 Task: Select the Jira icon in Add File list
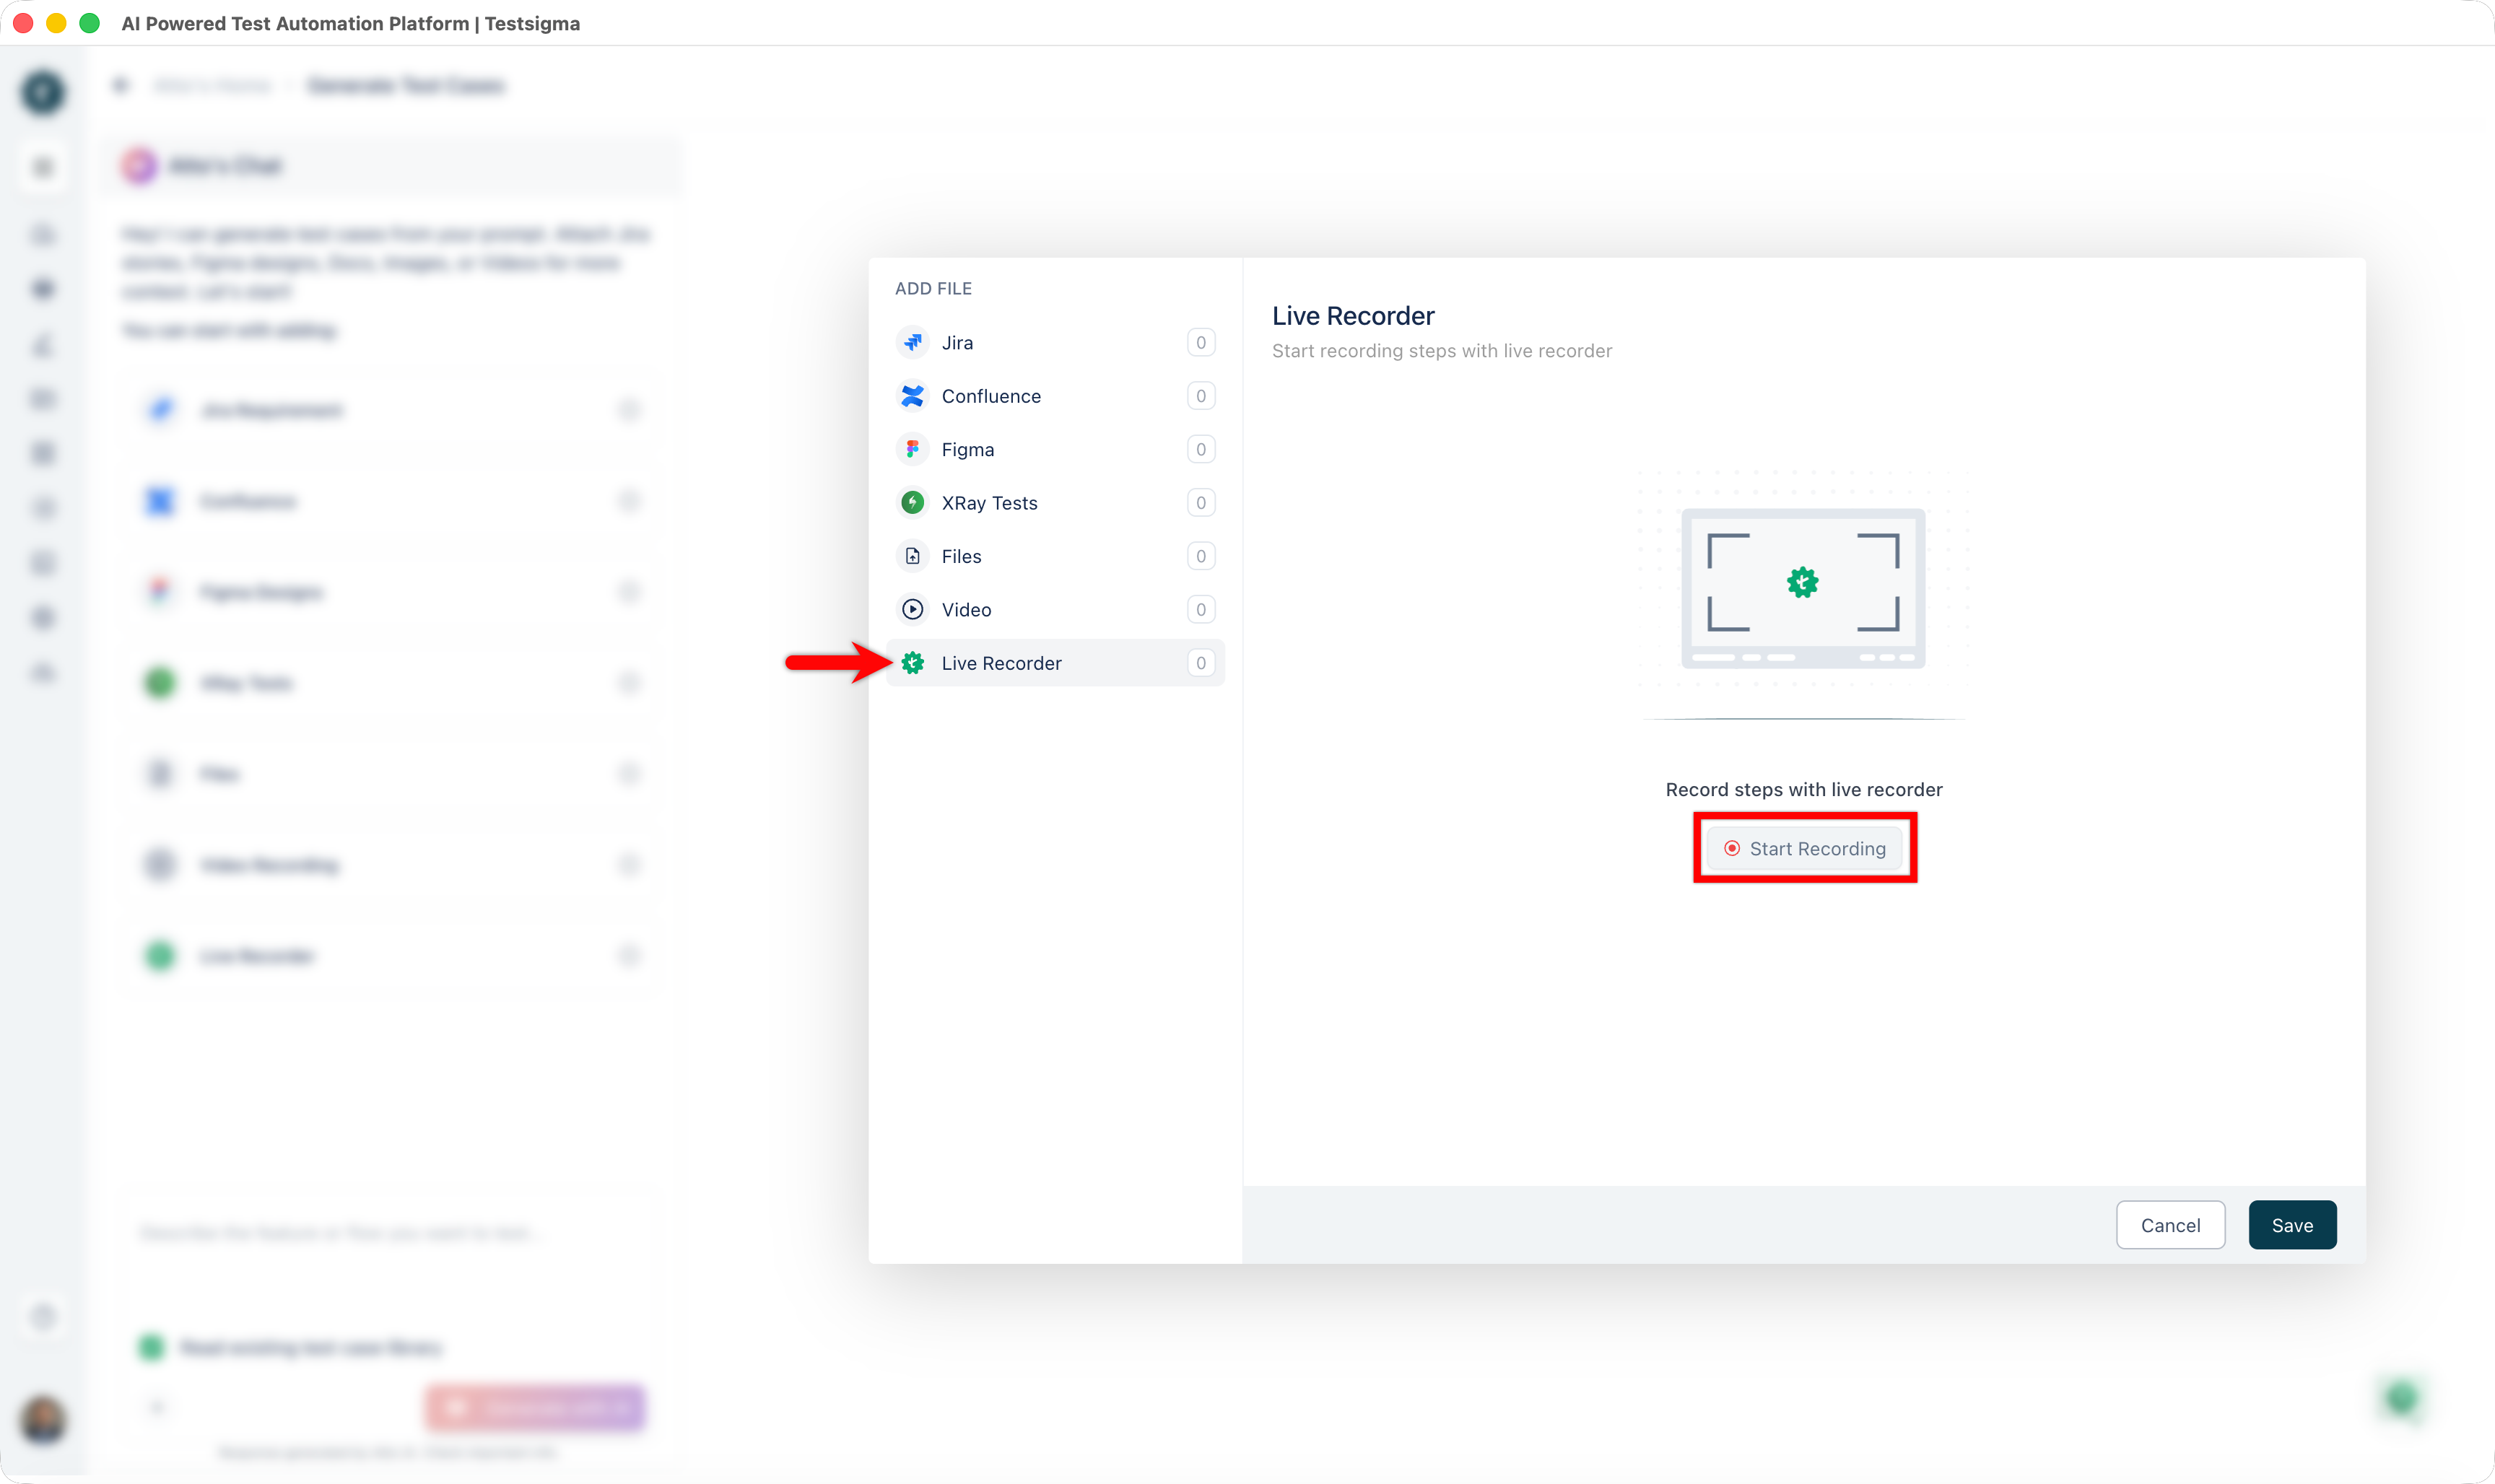pos(912,342)
